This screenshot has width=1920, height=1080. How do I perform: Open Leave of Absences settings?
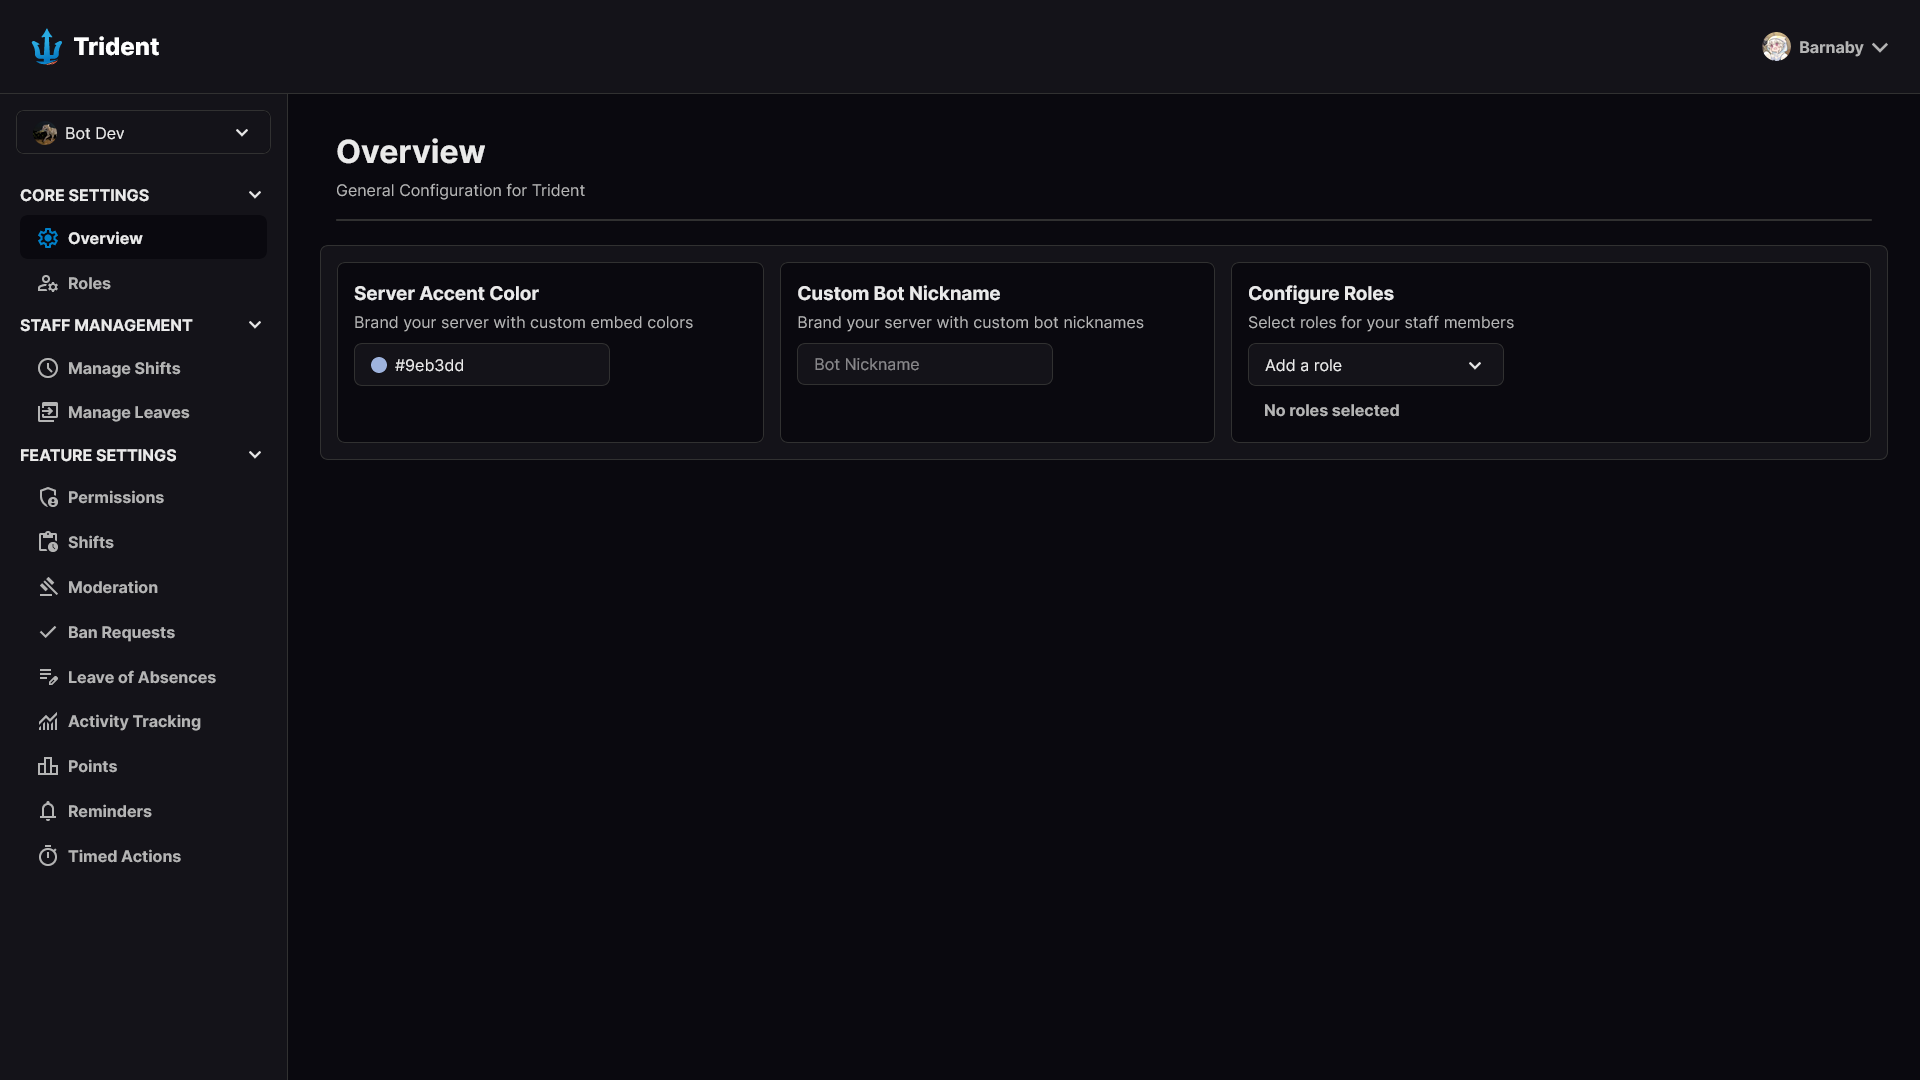tap(141, 677)
